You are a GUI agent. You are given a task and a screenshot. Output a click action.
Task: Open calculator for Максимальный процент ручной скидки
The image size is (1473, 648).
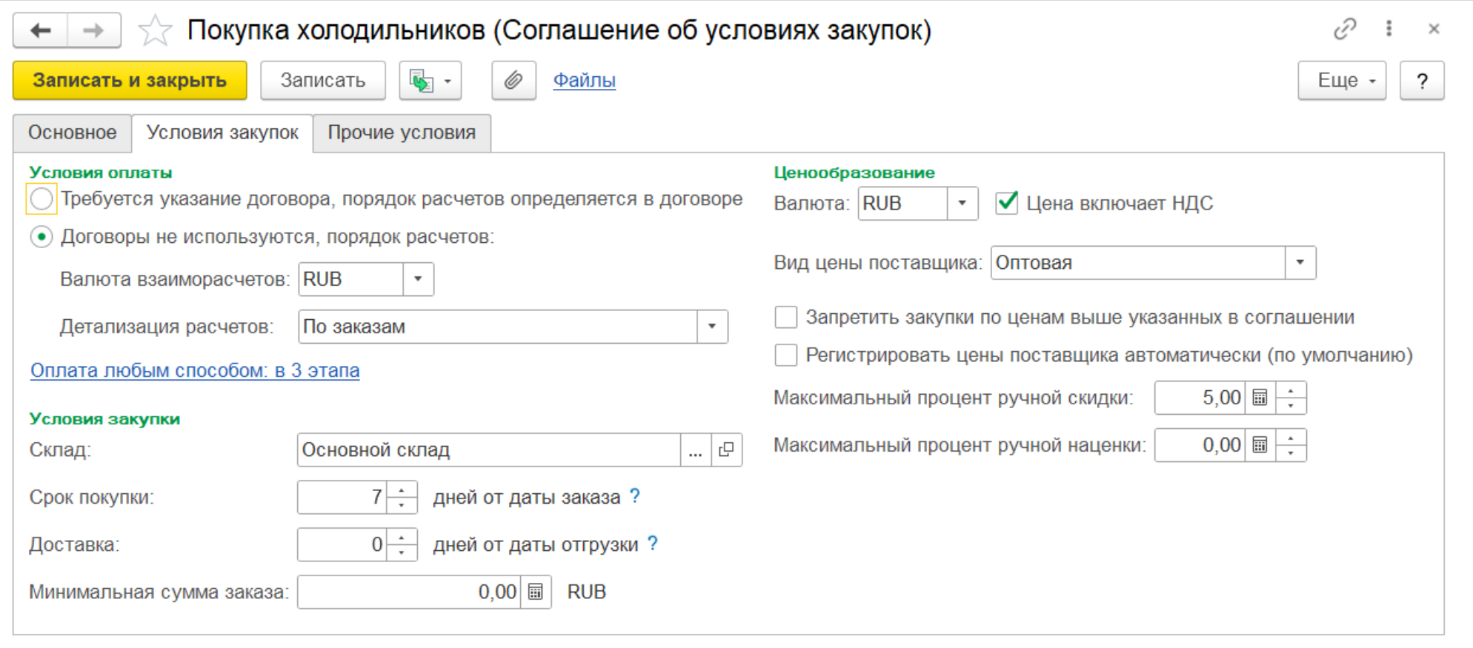point(1260,398)
